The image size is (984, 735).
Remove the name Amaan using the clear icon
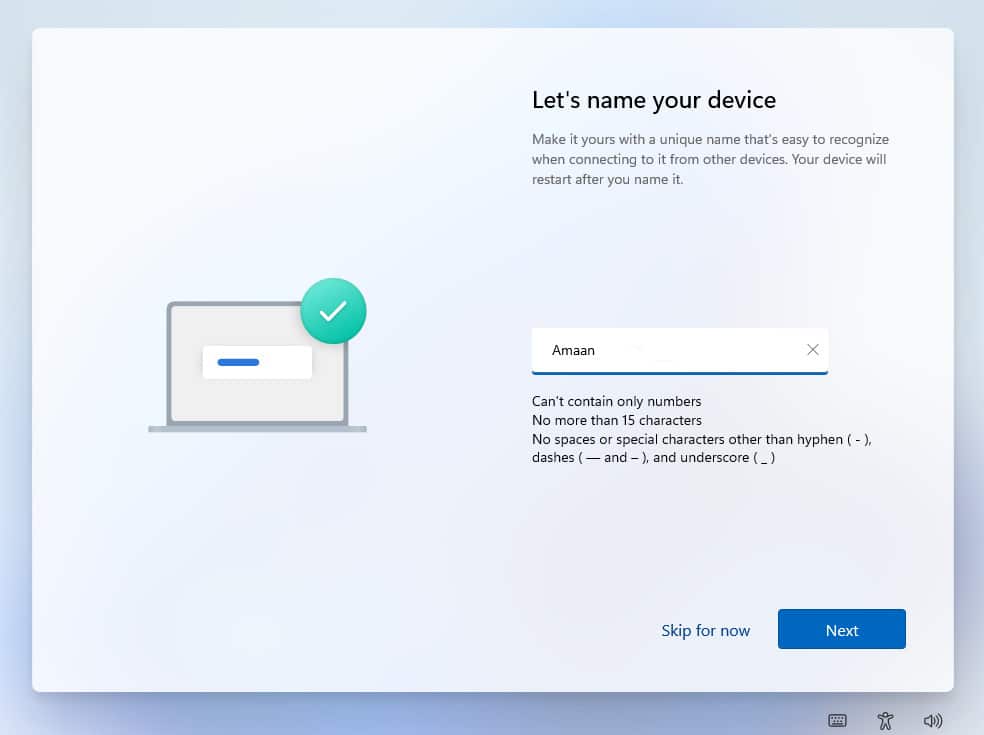[813, 350]
